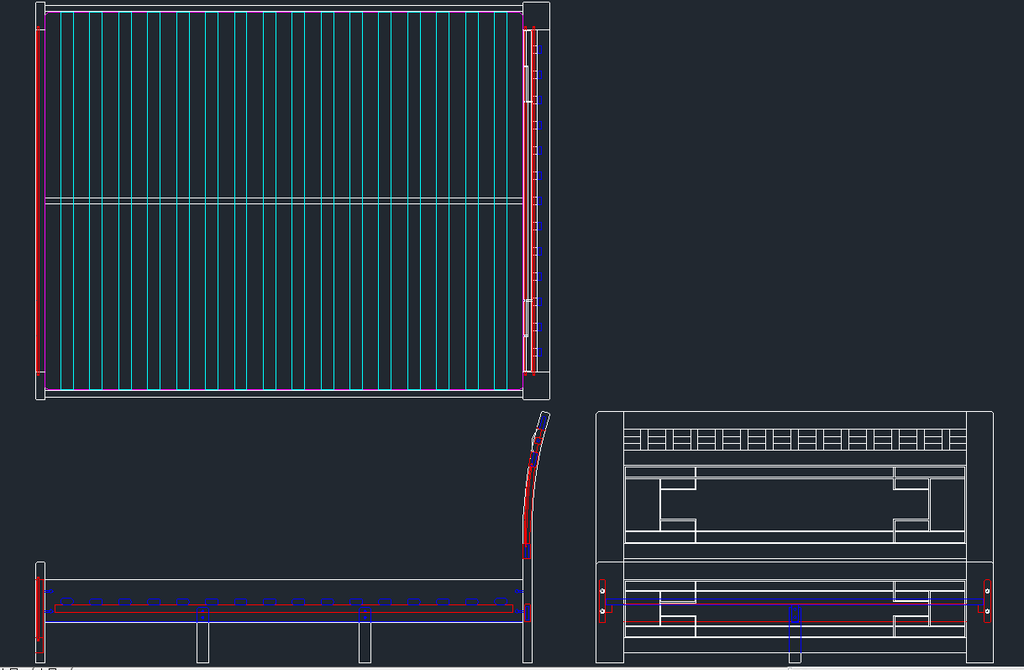
Task: Pick the blue center support leg in front elevation
Action: coord(795,634)
